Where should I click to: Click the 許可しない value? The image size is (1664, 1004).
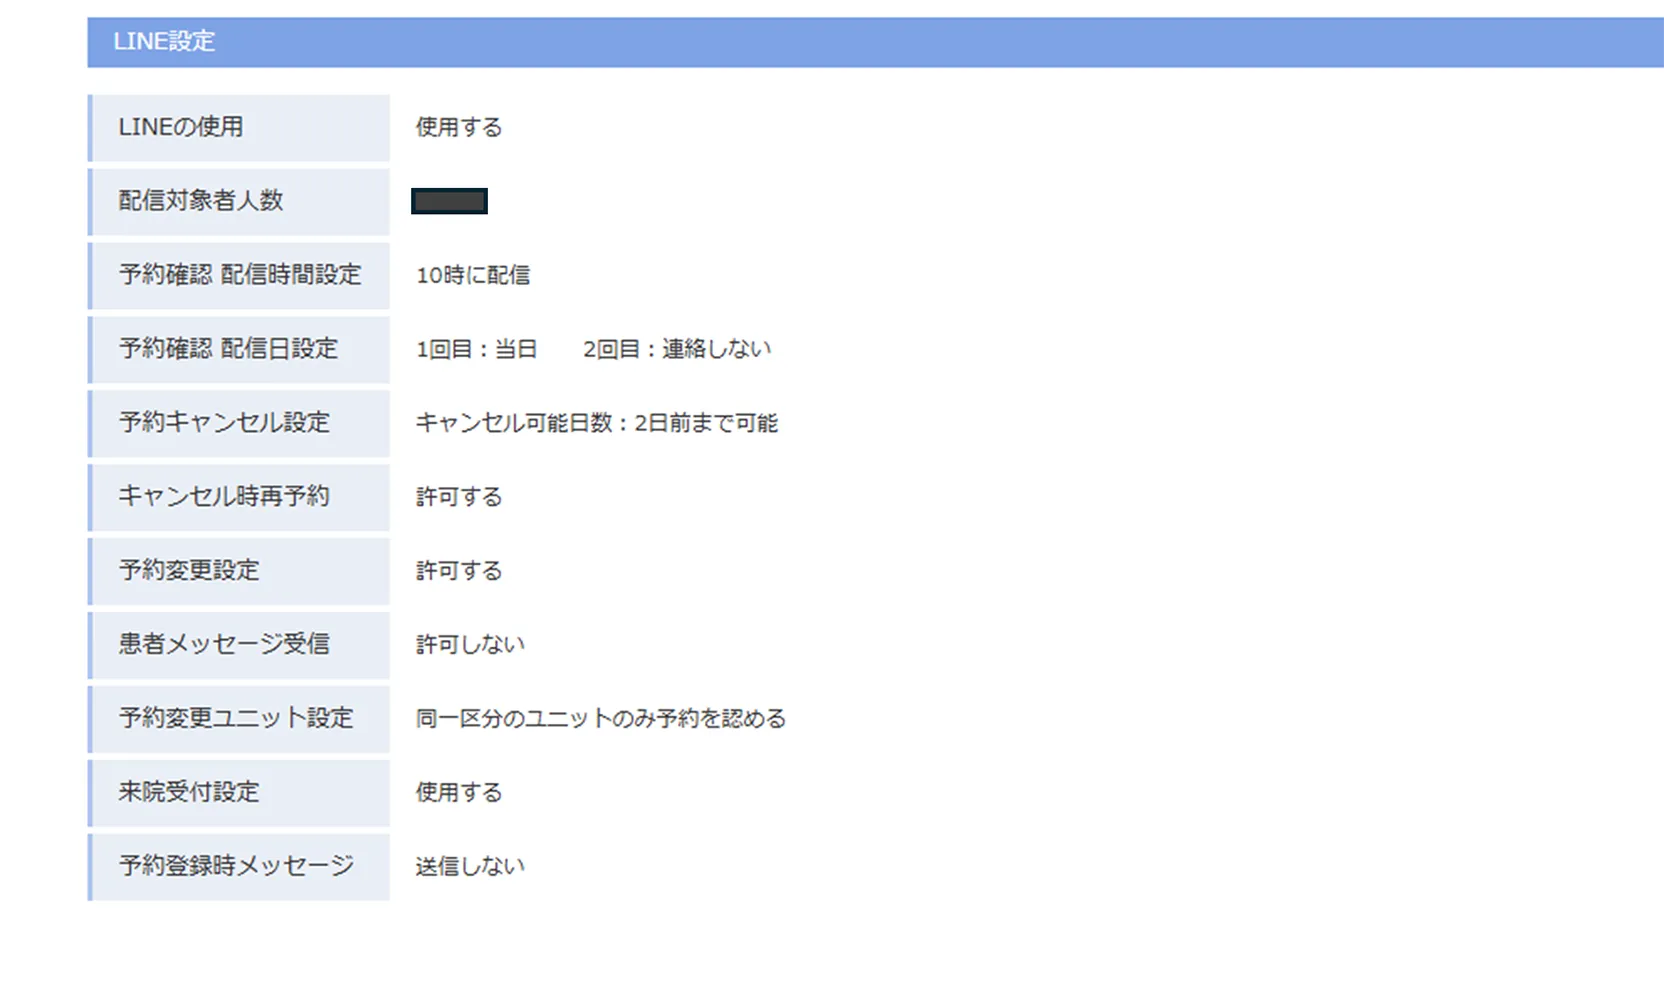click(470, 645)
